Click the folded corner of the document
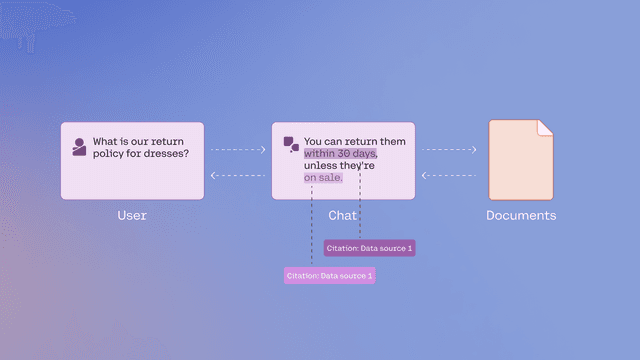The width and height of the screenshot is (640, 360). click(545, 127)
